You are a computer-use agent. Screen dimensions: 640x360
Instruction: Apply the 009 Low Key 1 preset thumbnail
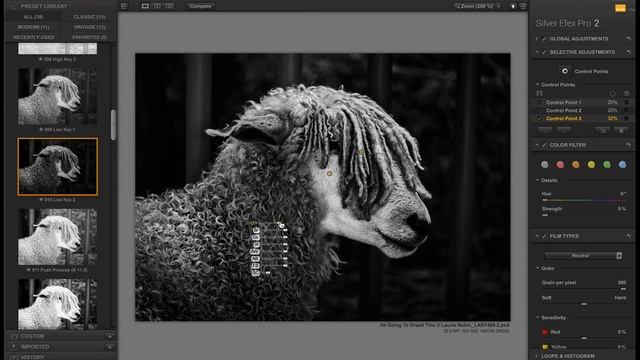click(x=58, y=96)
